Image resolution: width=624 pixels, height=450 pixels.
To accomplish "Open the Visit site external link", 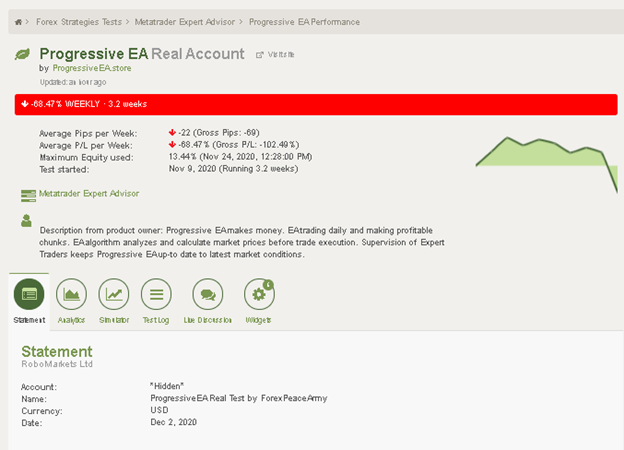I will [281, 55].
